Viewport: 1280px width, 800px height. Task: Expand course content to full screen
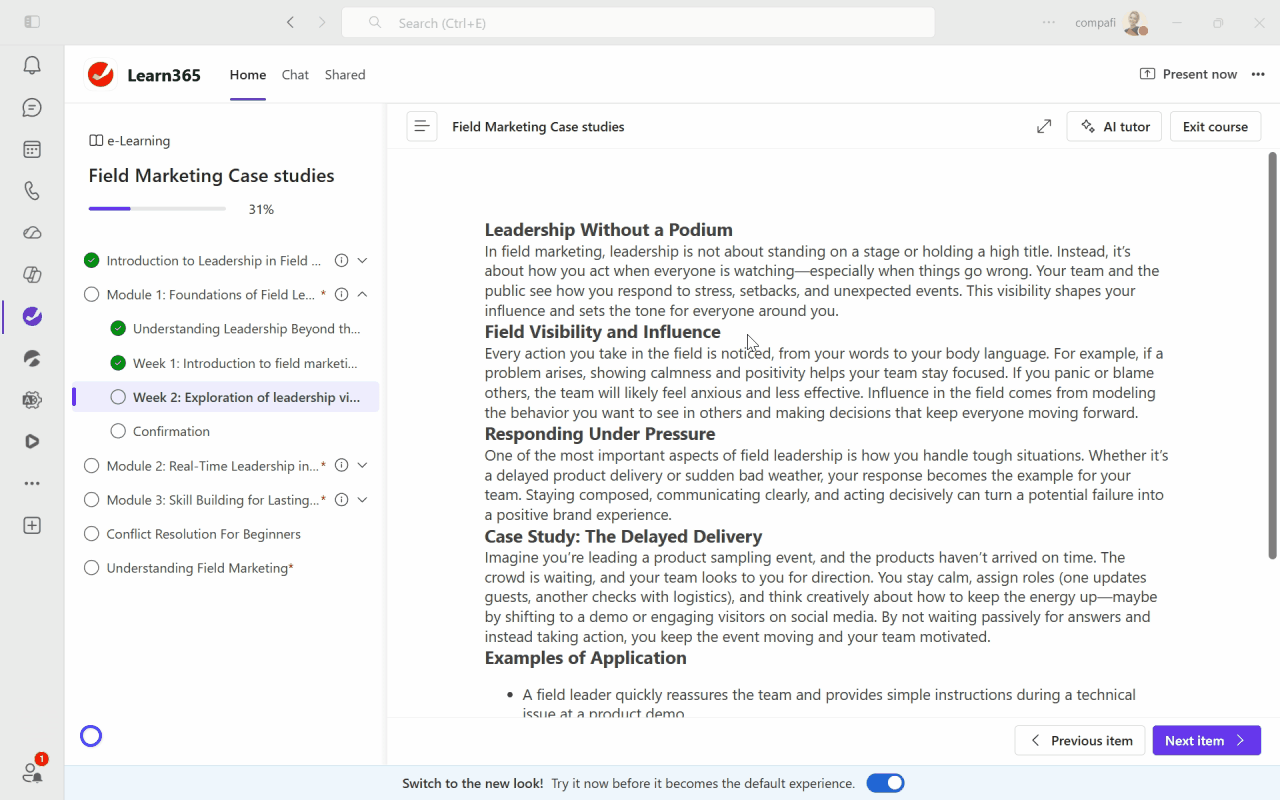click(x=1044, y=126)
